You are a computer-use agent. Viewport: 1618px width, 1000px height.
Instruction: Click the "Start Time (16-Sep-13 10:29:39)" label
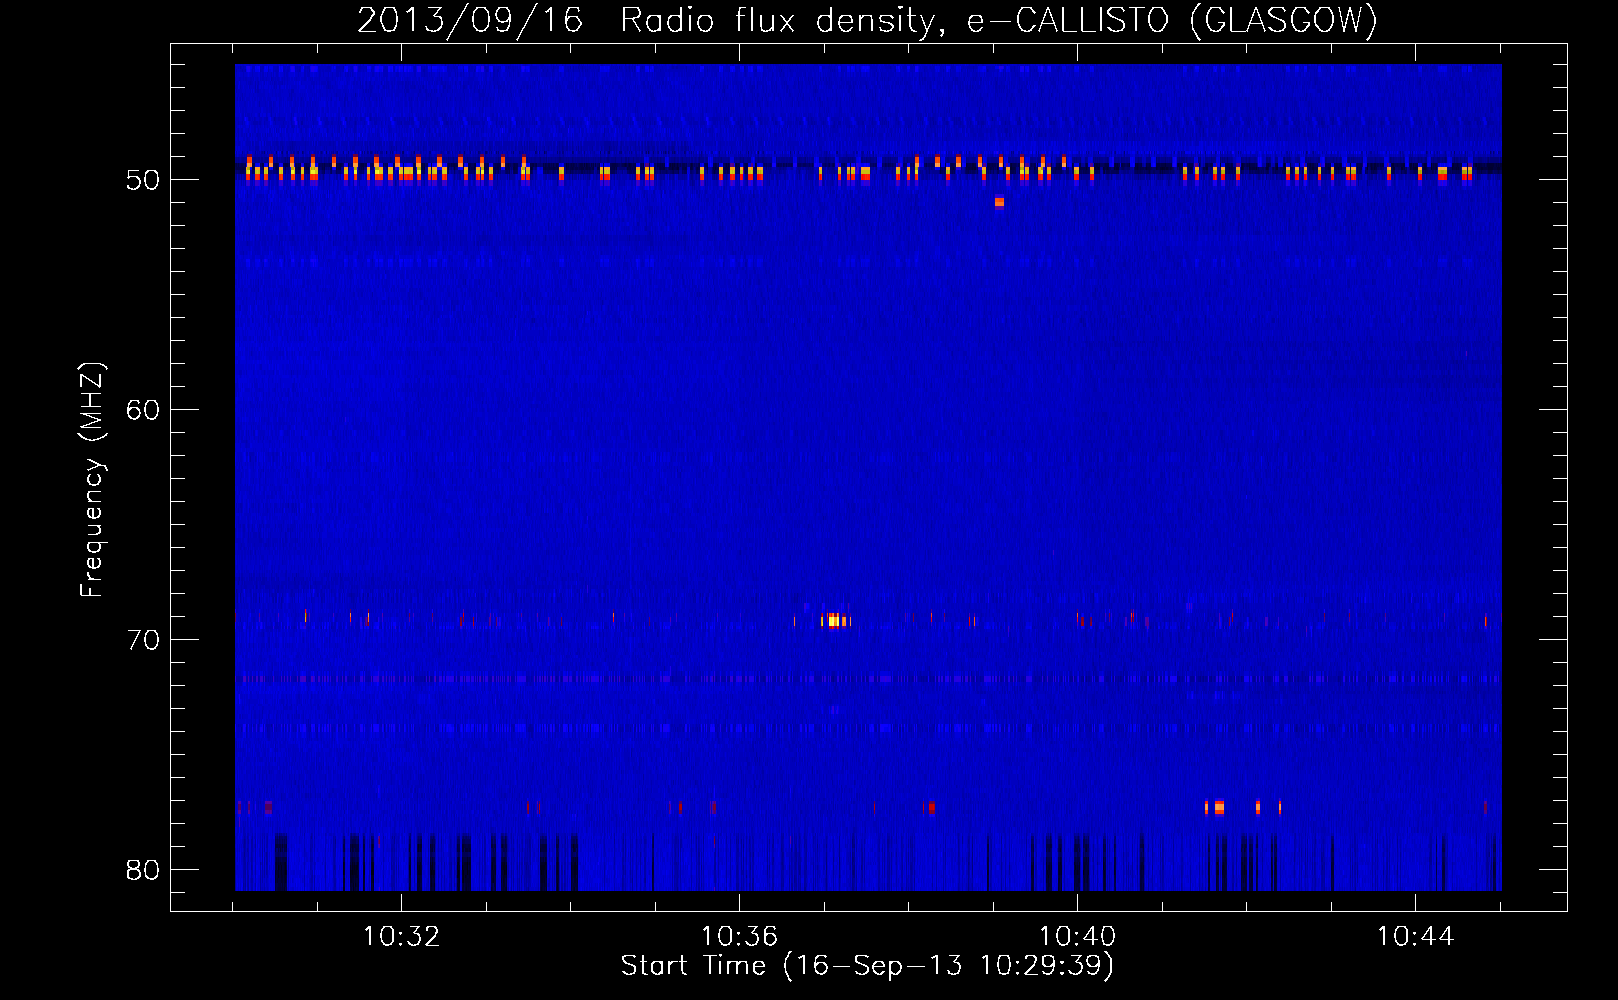click(867, 966)
